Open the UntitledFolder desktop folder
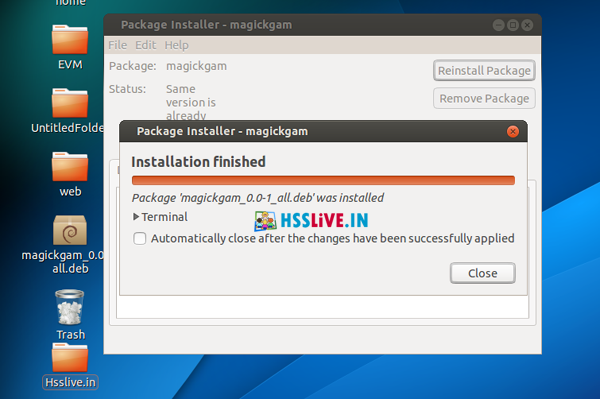The image size is (600, 399). 70,104
